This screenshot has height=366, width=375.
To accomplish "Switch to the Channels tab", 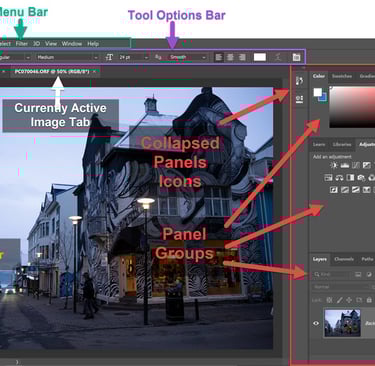I will tap(344, 259).
